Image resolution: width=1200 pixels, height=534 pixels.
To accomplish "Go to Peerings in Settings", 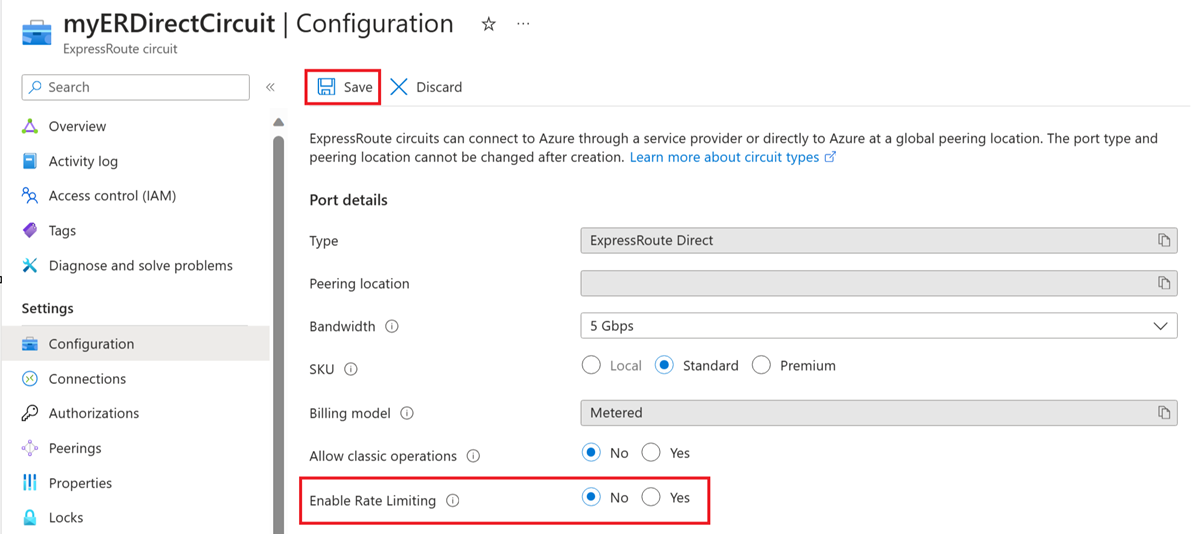I will point(75,448).
